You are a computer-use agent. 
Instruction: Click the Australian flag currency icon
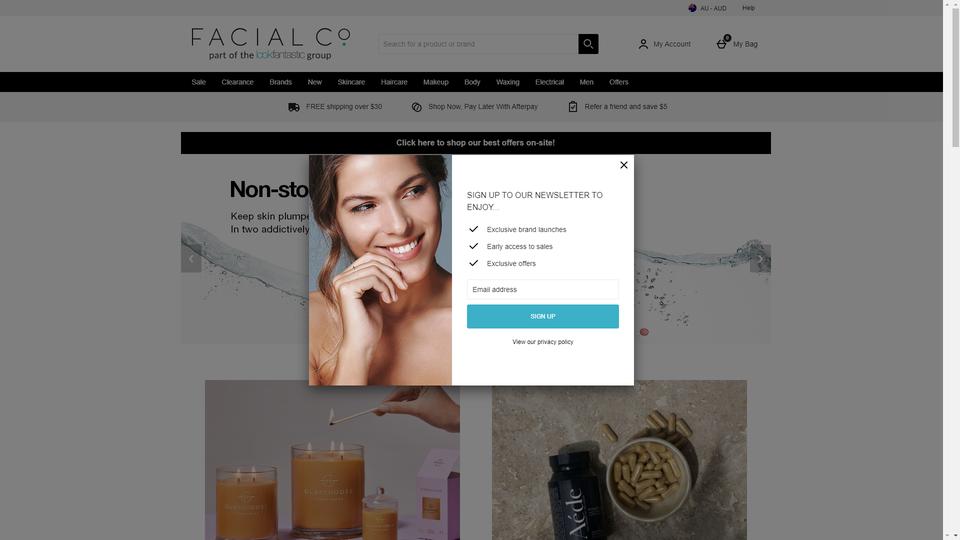pos(692,8)
